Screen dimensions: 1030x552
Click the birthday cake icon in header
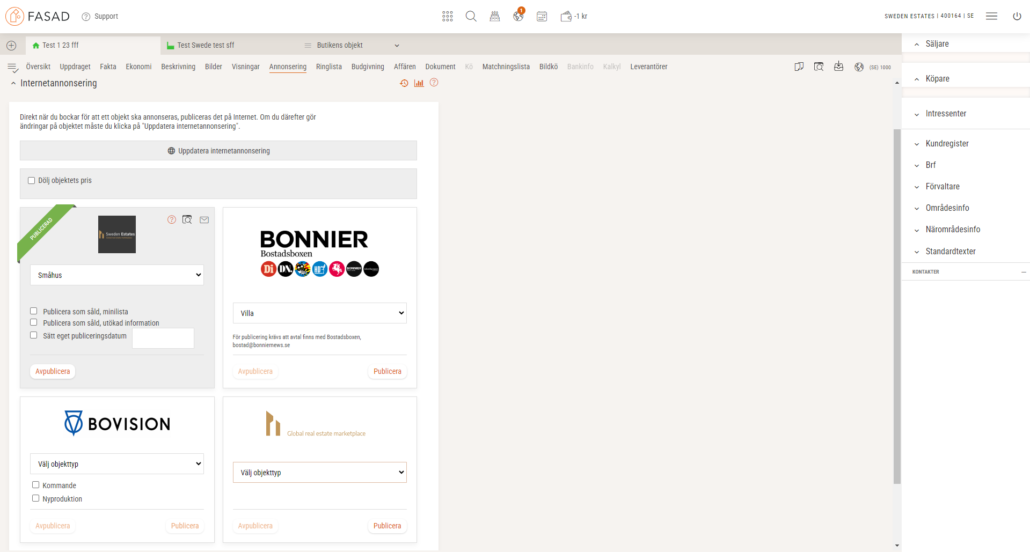pos(495,16)
